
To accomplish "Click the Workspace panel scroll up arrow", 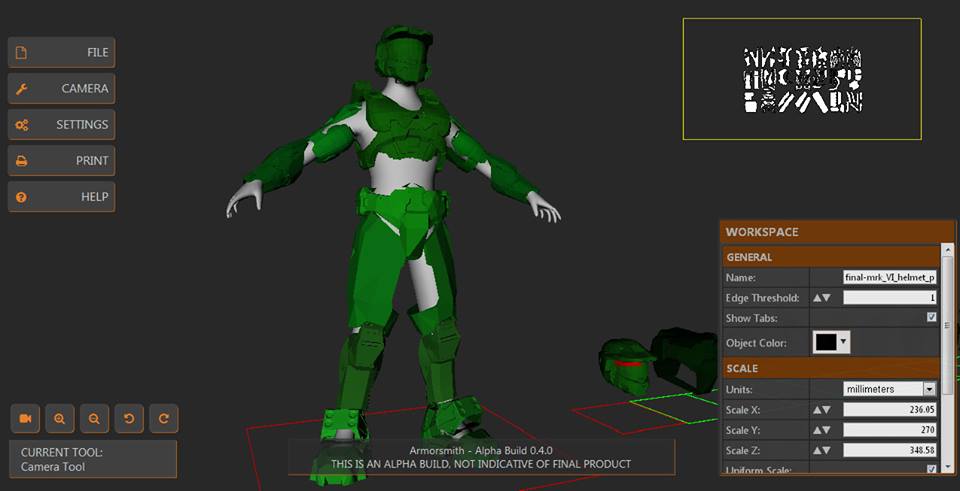I will [948, 250].
